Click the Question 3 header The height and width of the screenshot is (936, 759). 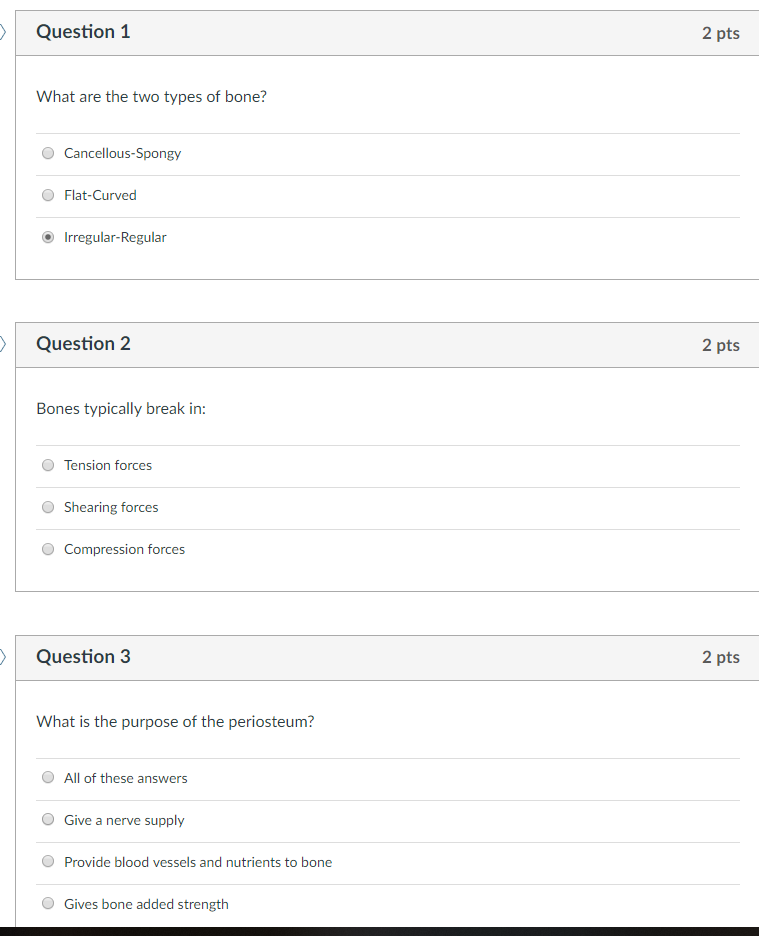(83, 657)
